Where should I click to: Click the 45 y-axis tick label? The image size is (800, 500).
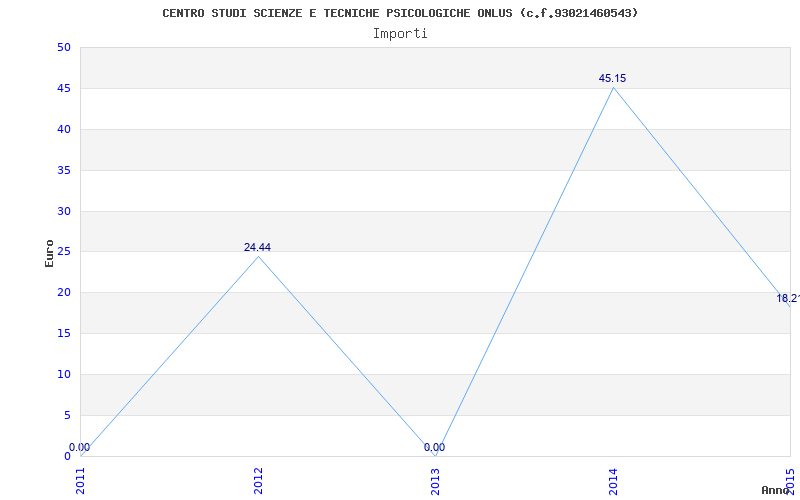click(x=64, y=89)
